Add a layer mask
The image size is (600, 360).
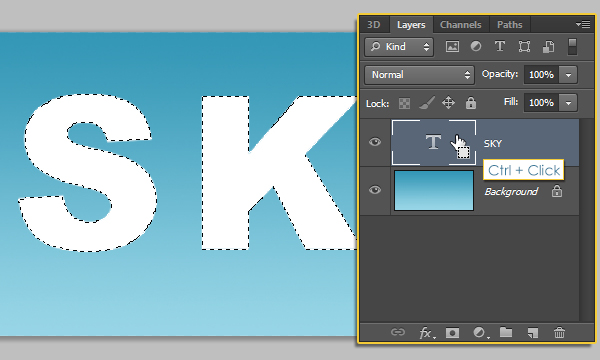pyautogui.click(x=452, y=333)
